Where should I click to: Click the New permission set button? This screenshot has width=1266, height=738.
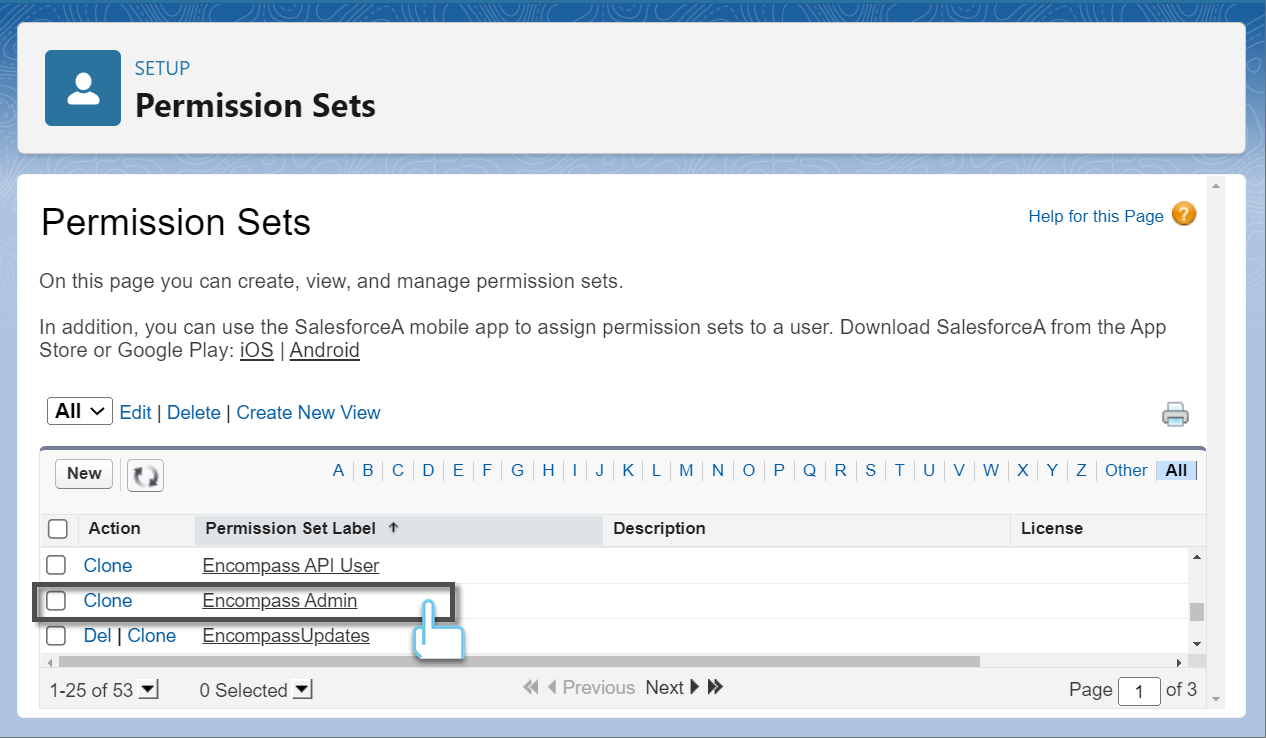pos(84,474)
